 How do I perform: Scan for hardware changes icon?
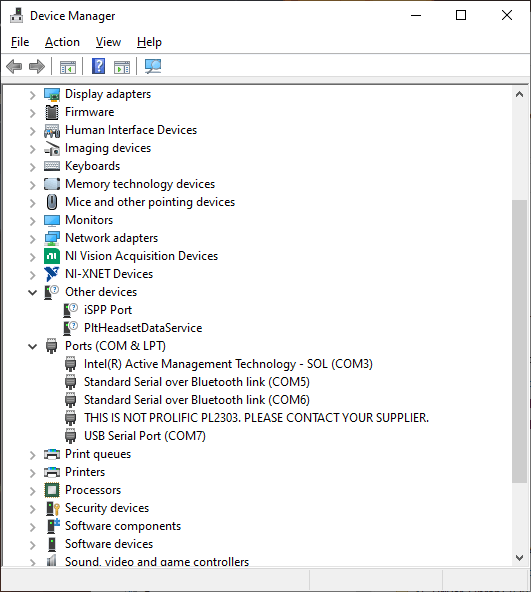coord(153,66)
